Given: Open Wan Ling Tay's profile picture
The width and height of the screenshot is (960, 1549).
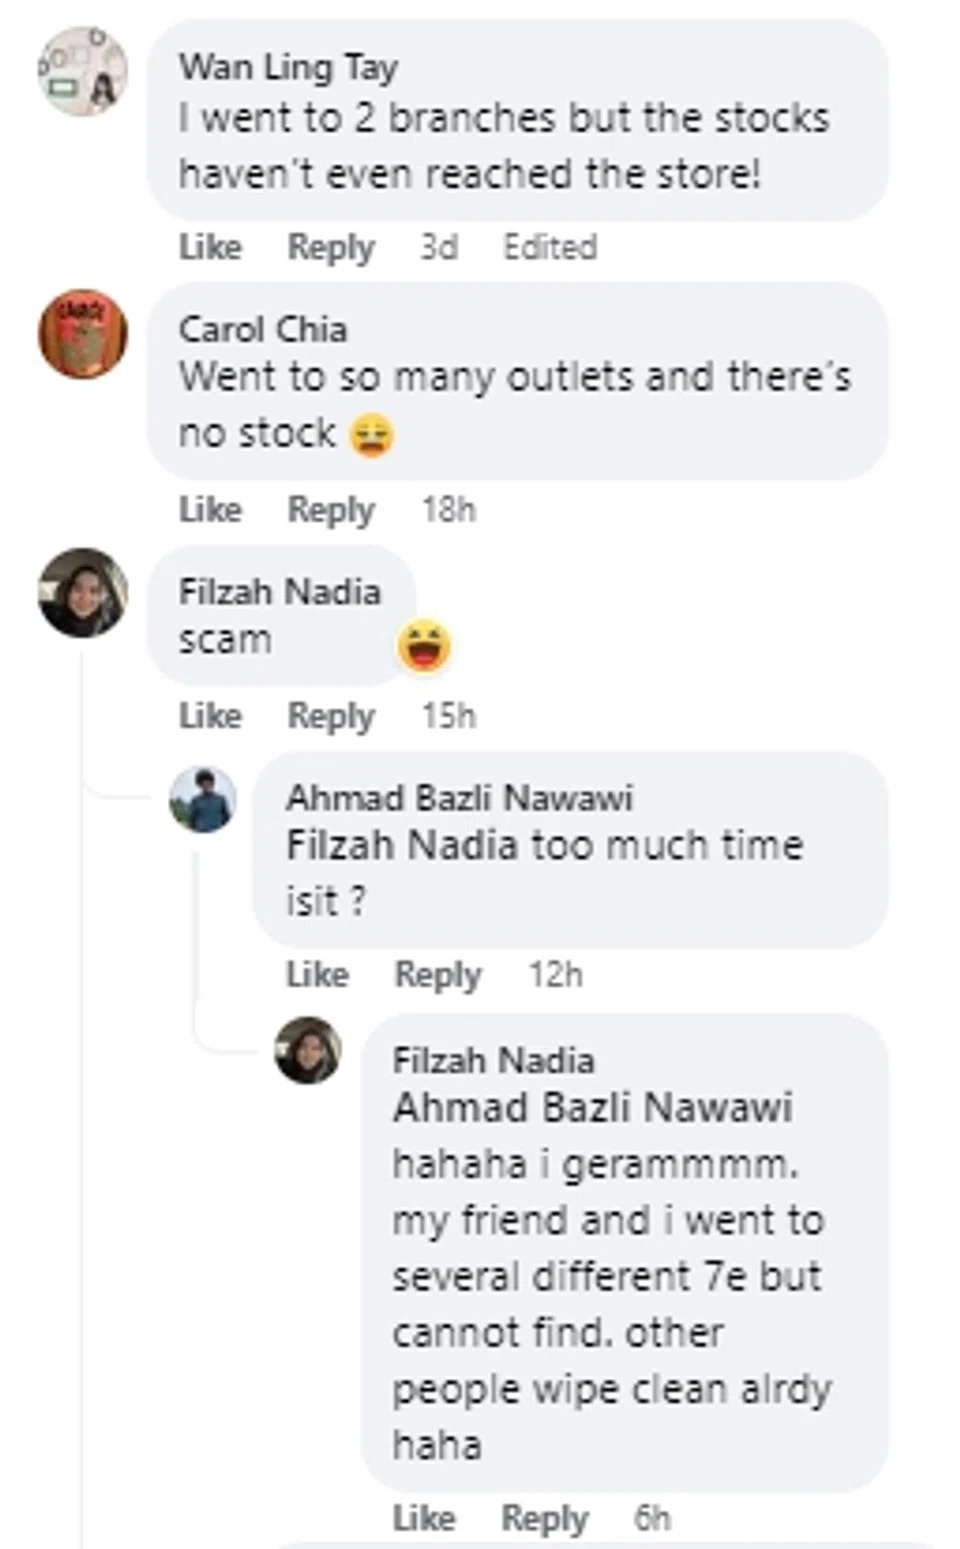Looking at the screenshot, I should (83, 71).
